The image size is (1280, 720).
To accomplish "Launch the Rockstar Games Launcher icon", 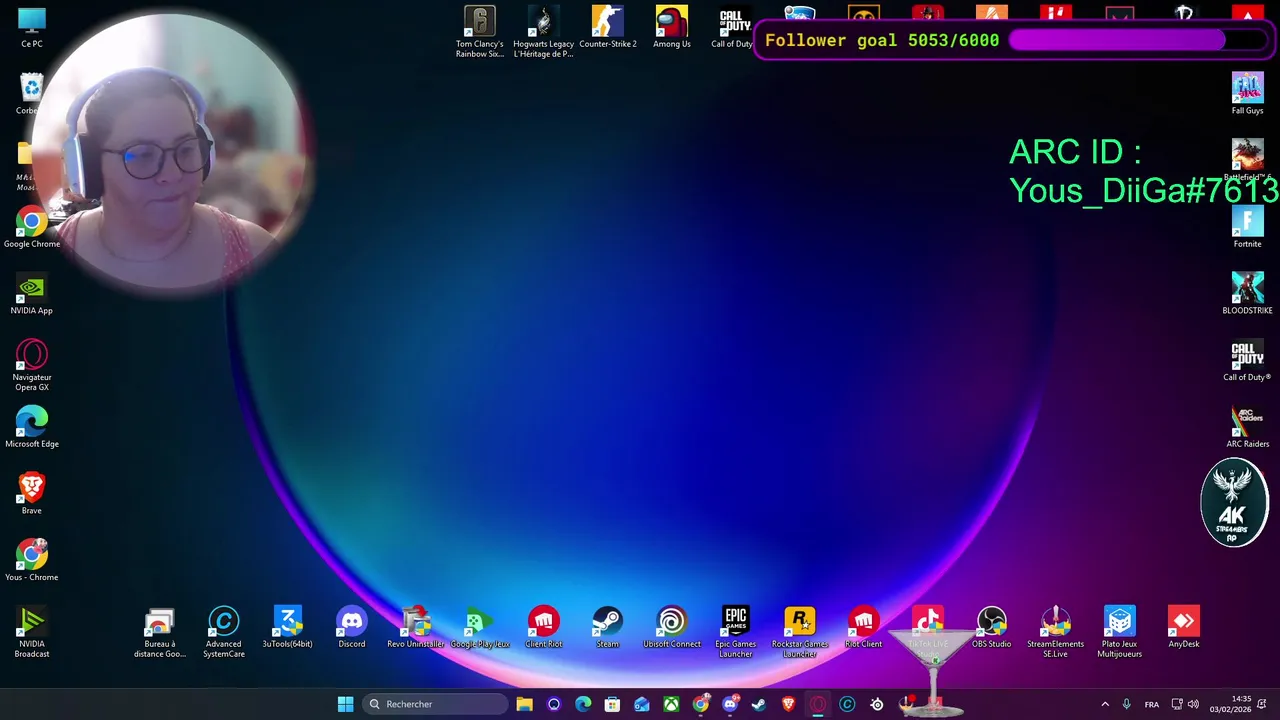I will point(800,633).
